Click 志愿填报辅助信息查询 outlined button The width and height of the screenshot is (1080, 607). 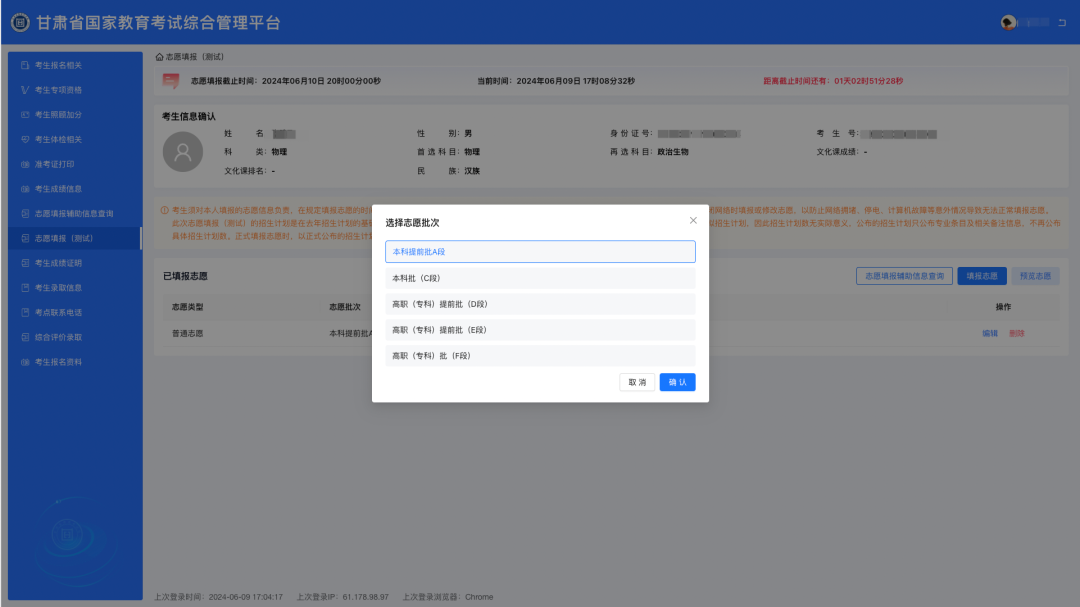click(904, 276)
